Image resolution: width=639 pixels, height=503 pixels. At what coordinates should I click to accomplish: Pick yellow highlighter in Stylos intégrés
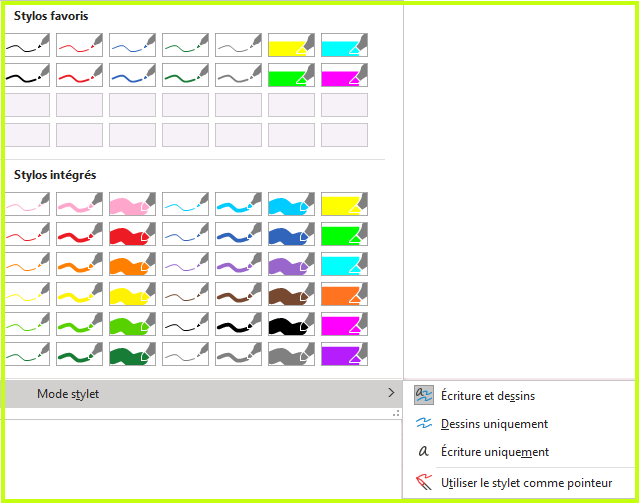(344, 204)
